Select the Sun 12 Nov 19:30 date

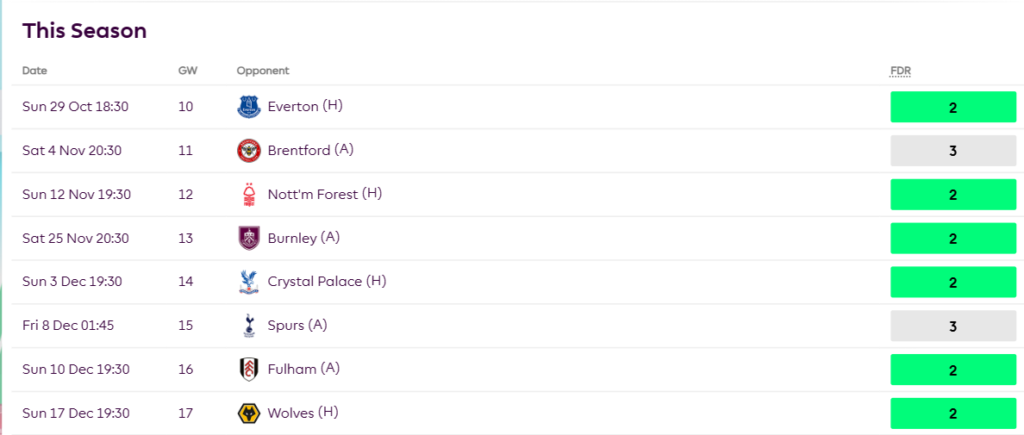[76, 194]
